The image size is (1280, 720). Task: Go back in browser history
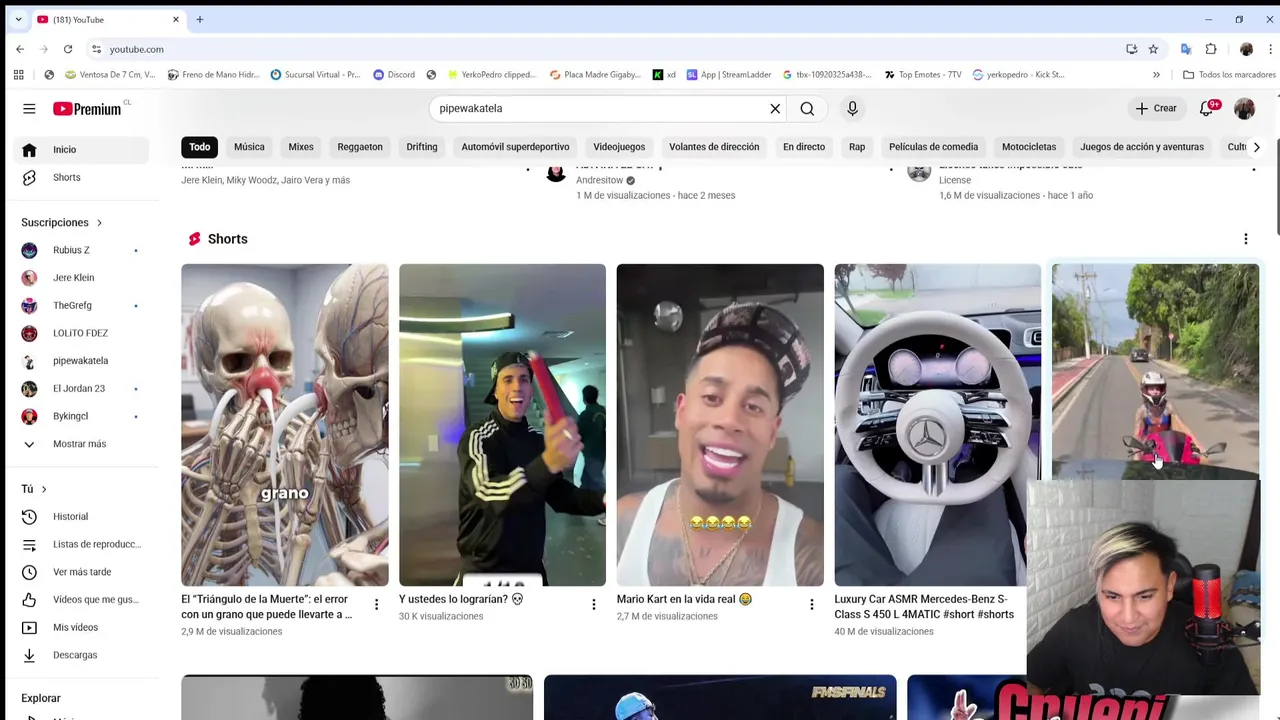point(20,49)
